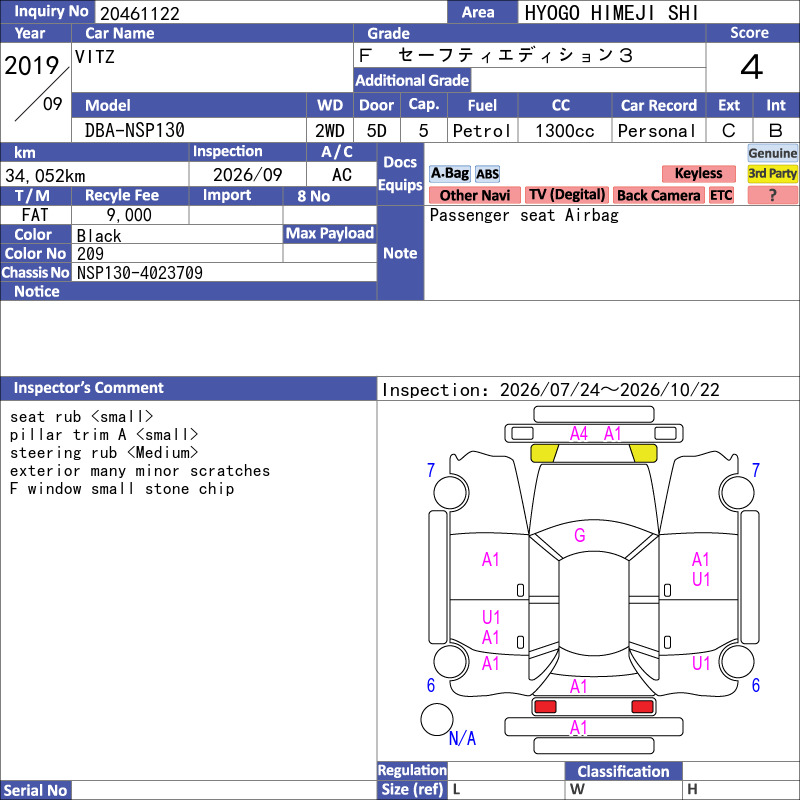Viewport: 800px width, 800px height.
Task: Click the exterior grade C
Action: coord(729,131)
